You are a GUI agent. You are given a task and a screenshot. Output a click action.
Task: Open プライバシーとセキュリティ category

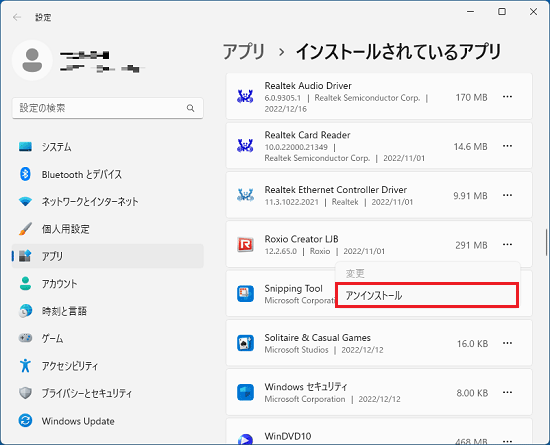pyautogui.click(x=107, y=393)
